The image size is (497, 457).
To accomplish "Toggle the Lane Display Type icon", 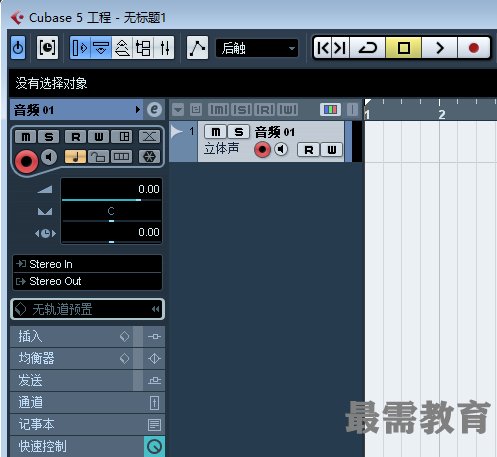I will coord(122,157).
